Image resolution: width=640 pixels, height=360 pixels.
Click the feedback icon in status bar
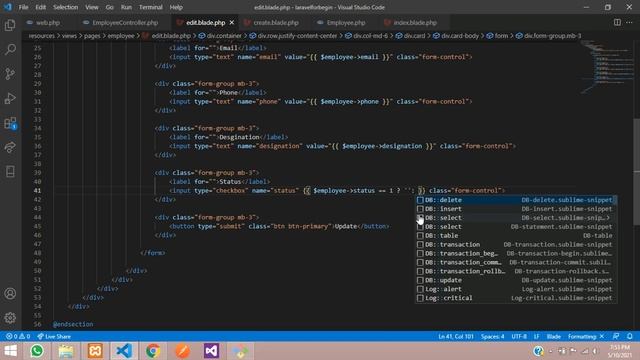point(616,336)
